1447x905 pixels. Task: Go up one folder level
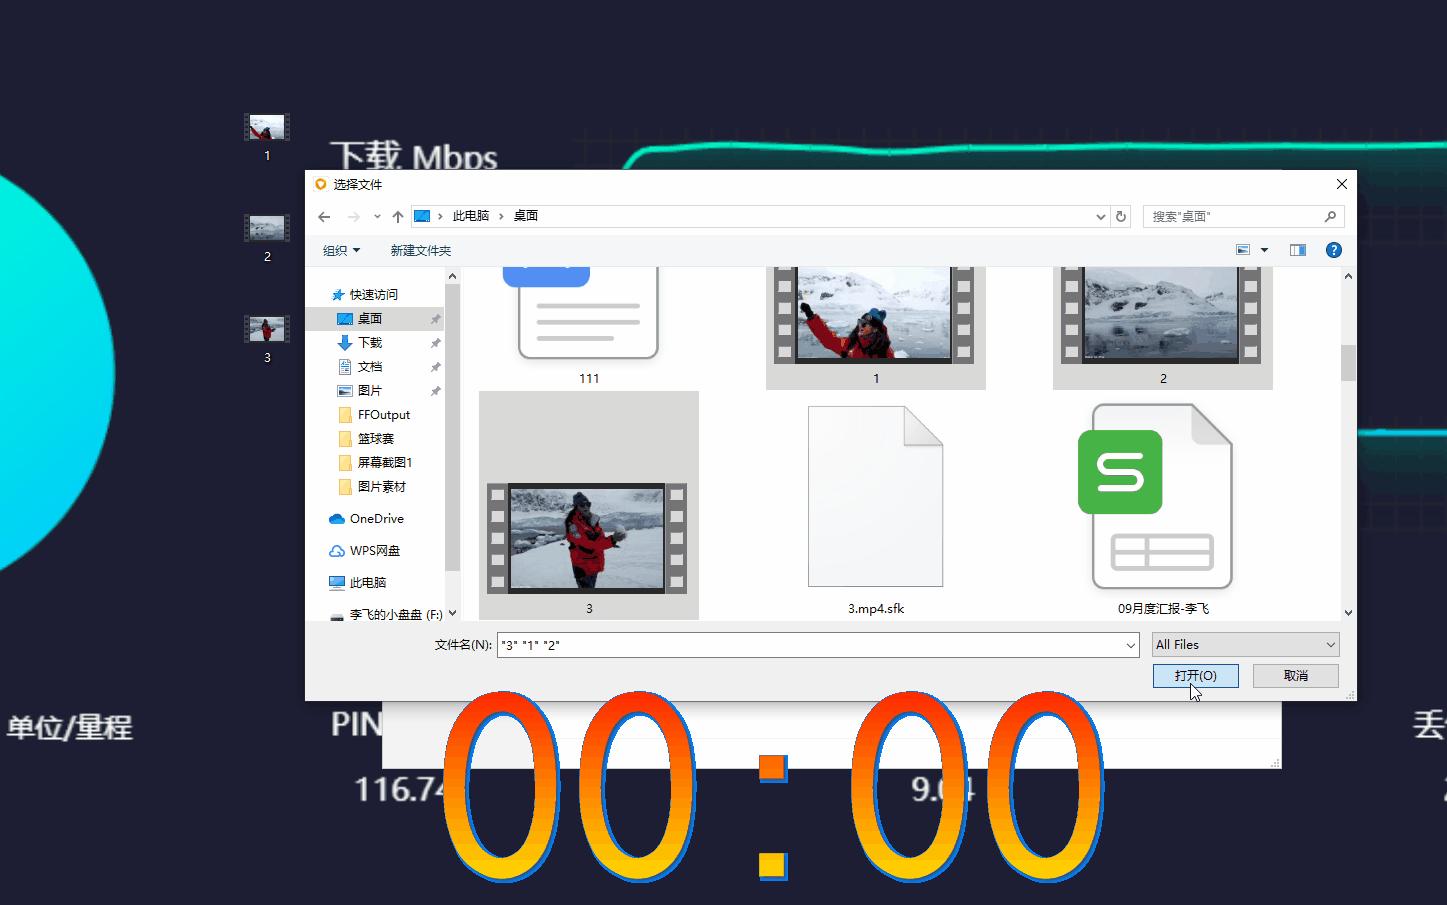(398, 217)
